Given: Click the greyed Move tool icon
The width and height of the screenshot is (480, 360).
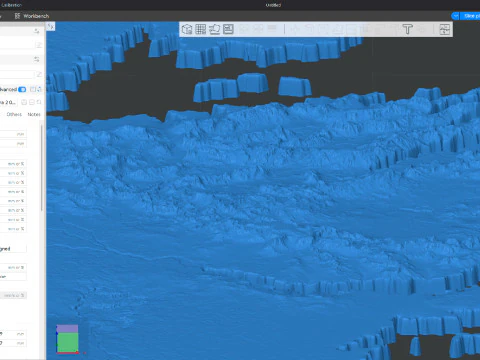Looking at the screenshot, I should click(x=295, y=29).
